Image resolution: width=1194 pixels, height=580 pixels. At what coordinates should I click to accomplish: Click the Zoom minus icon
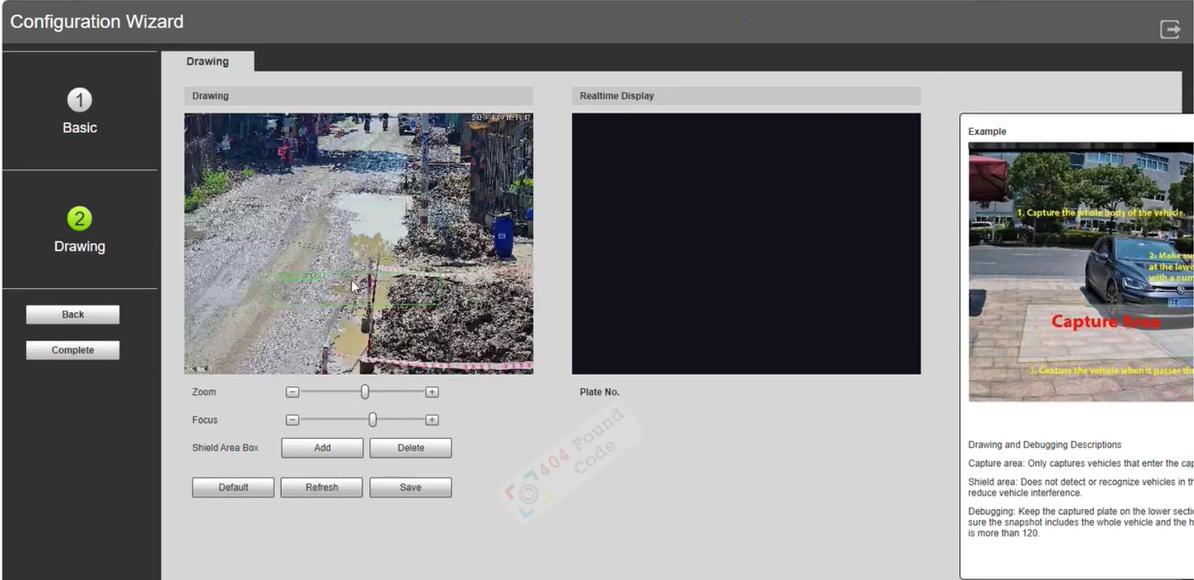pyautogui.click(x=292, y=392)
